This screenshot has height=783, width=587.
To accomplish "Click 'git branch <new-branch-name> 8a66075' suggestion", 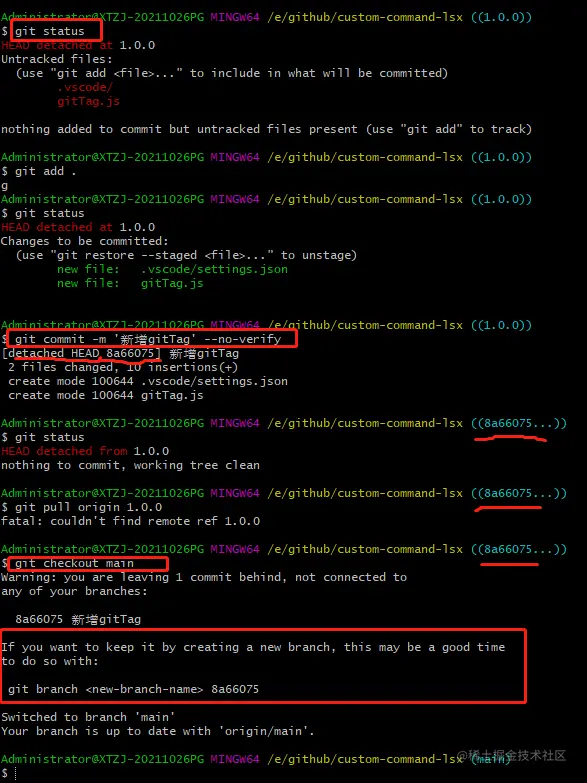I will (133, 689).
